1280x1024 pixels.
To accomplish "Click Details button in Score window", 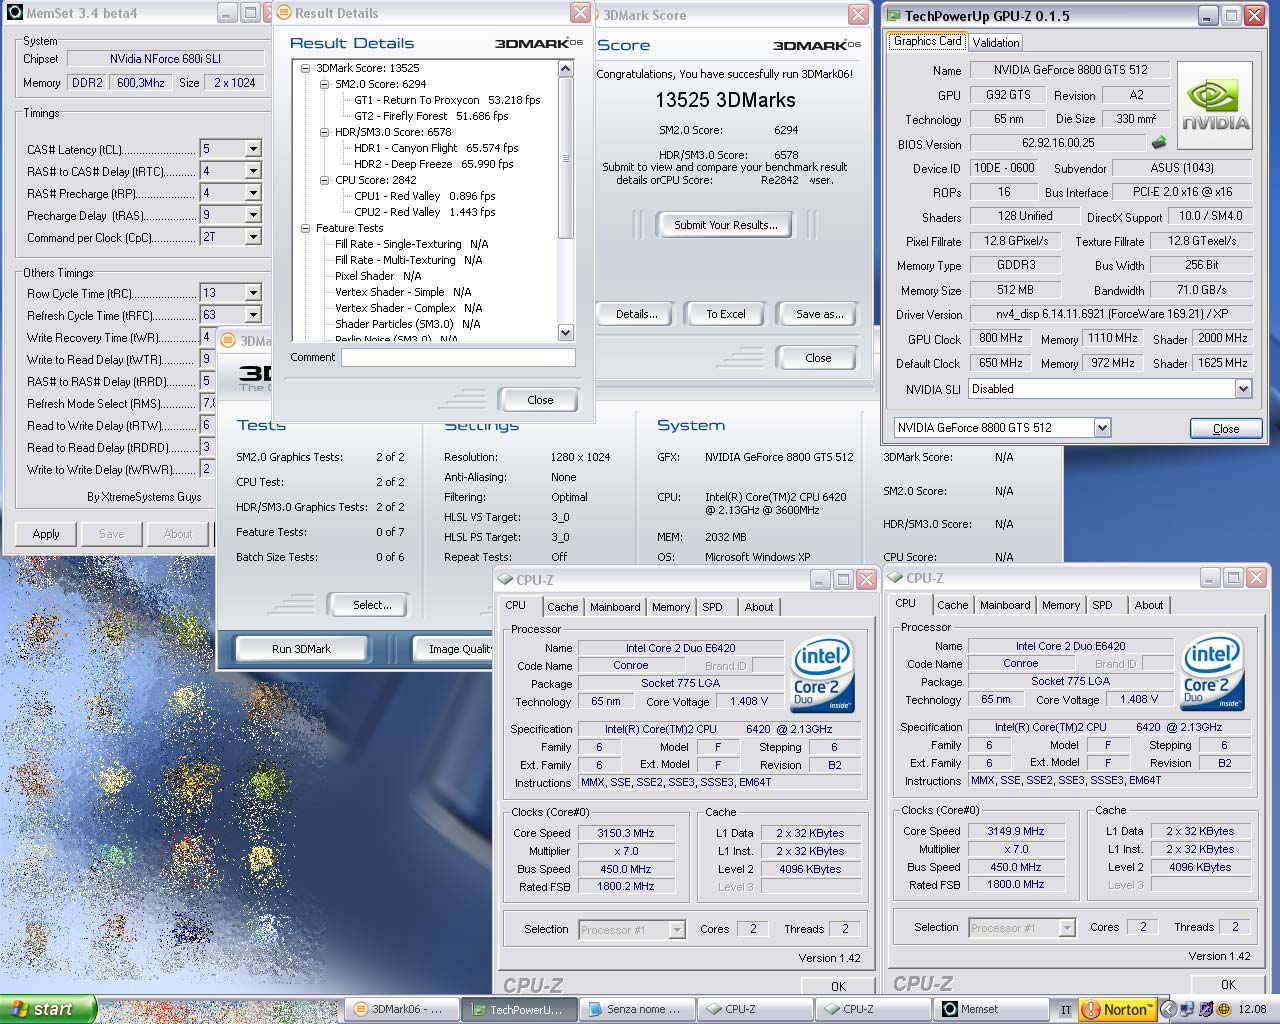I will (636, 314).
